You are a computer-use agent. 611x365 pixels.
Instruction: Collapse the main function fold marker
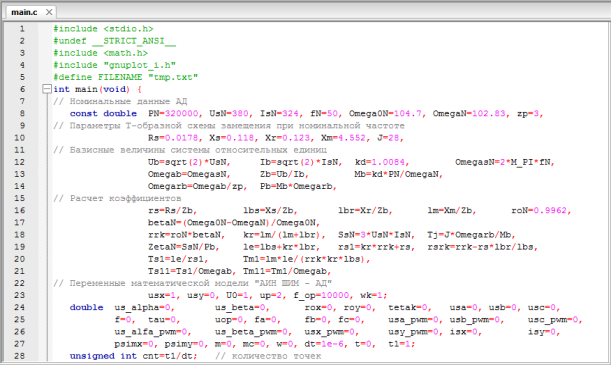(47, 89)
